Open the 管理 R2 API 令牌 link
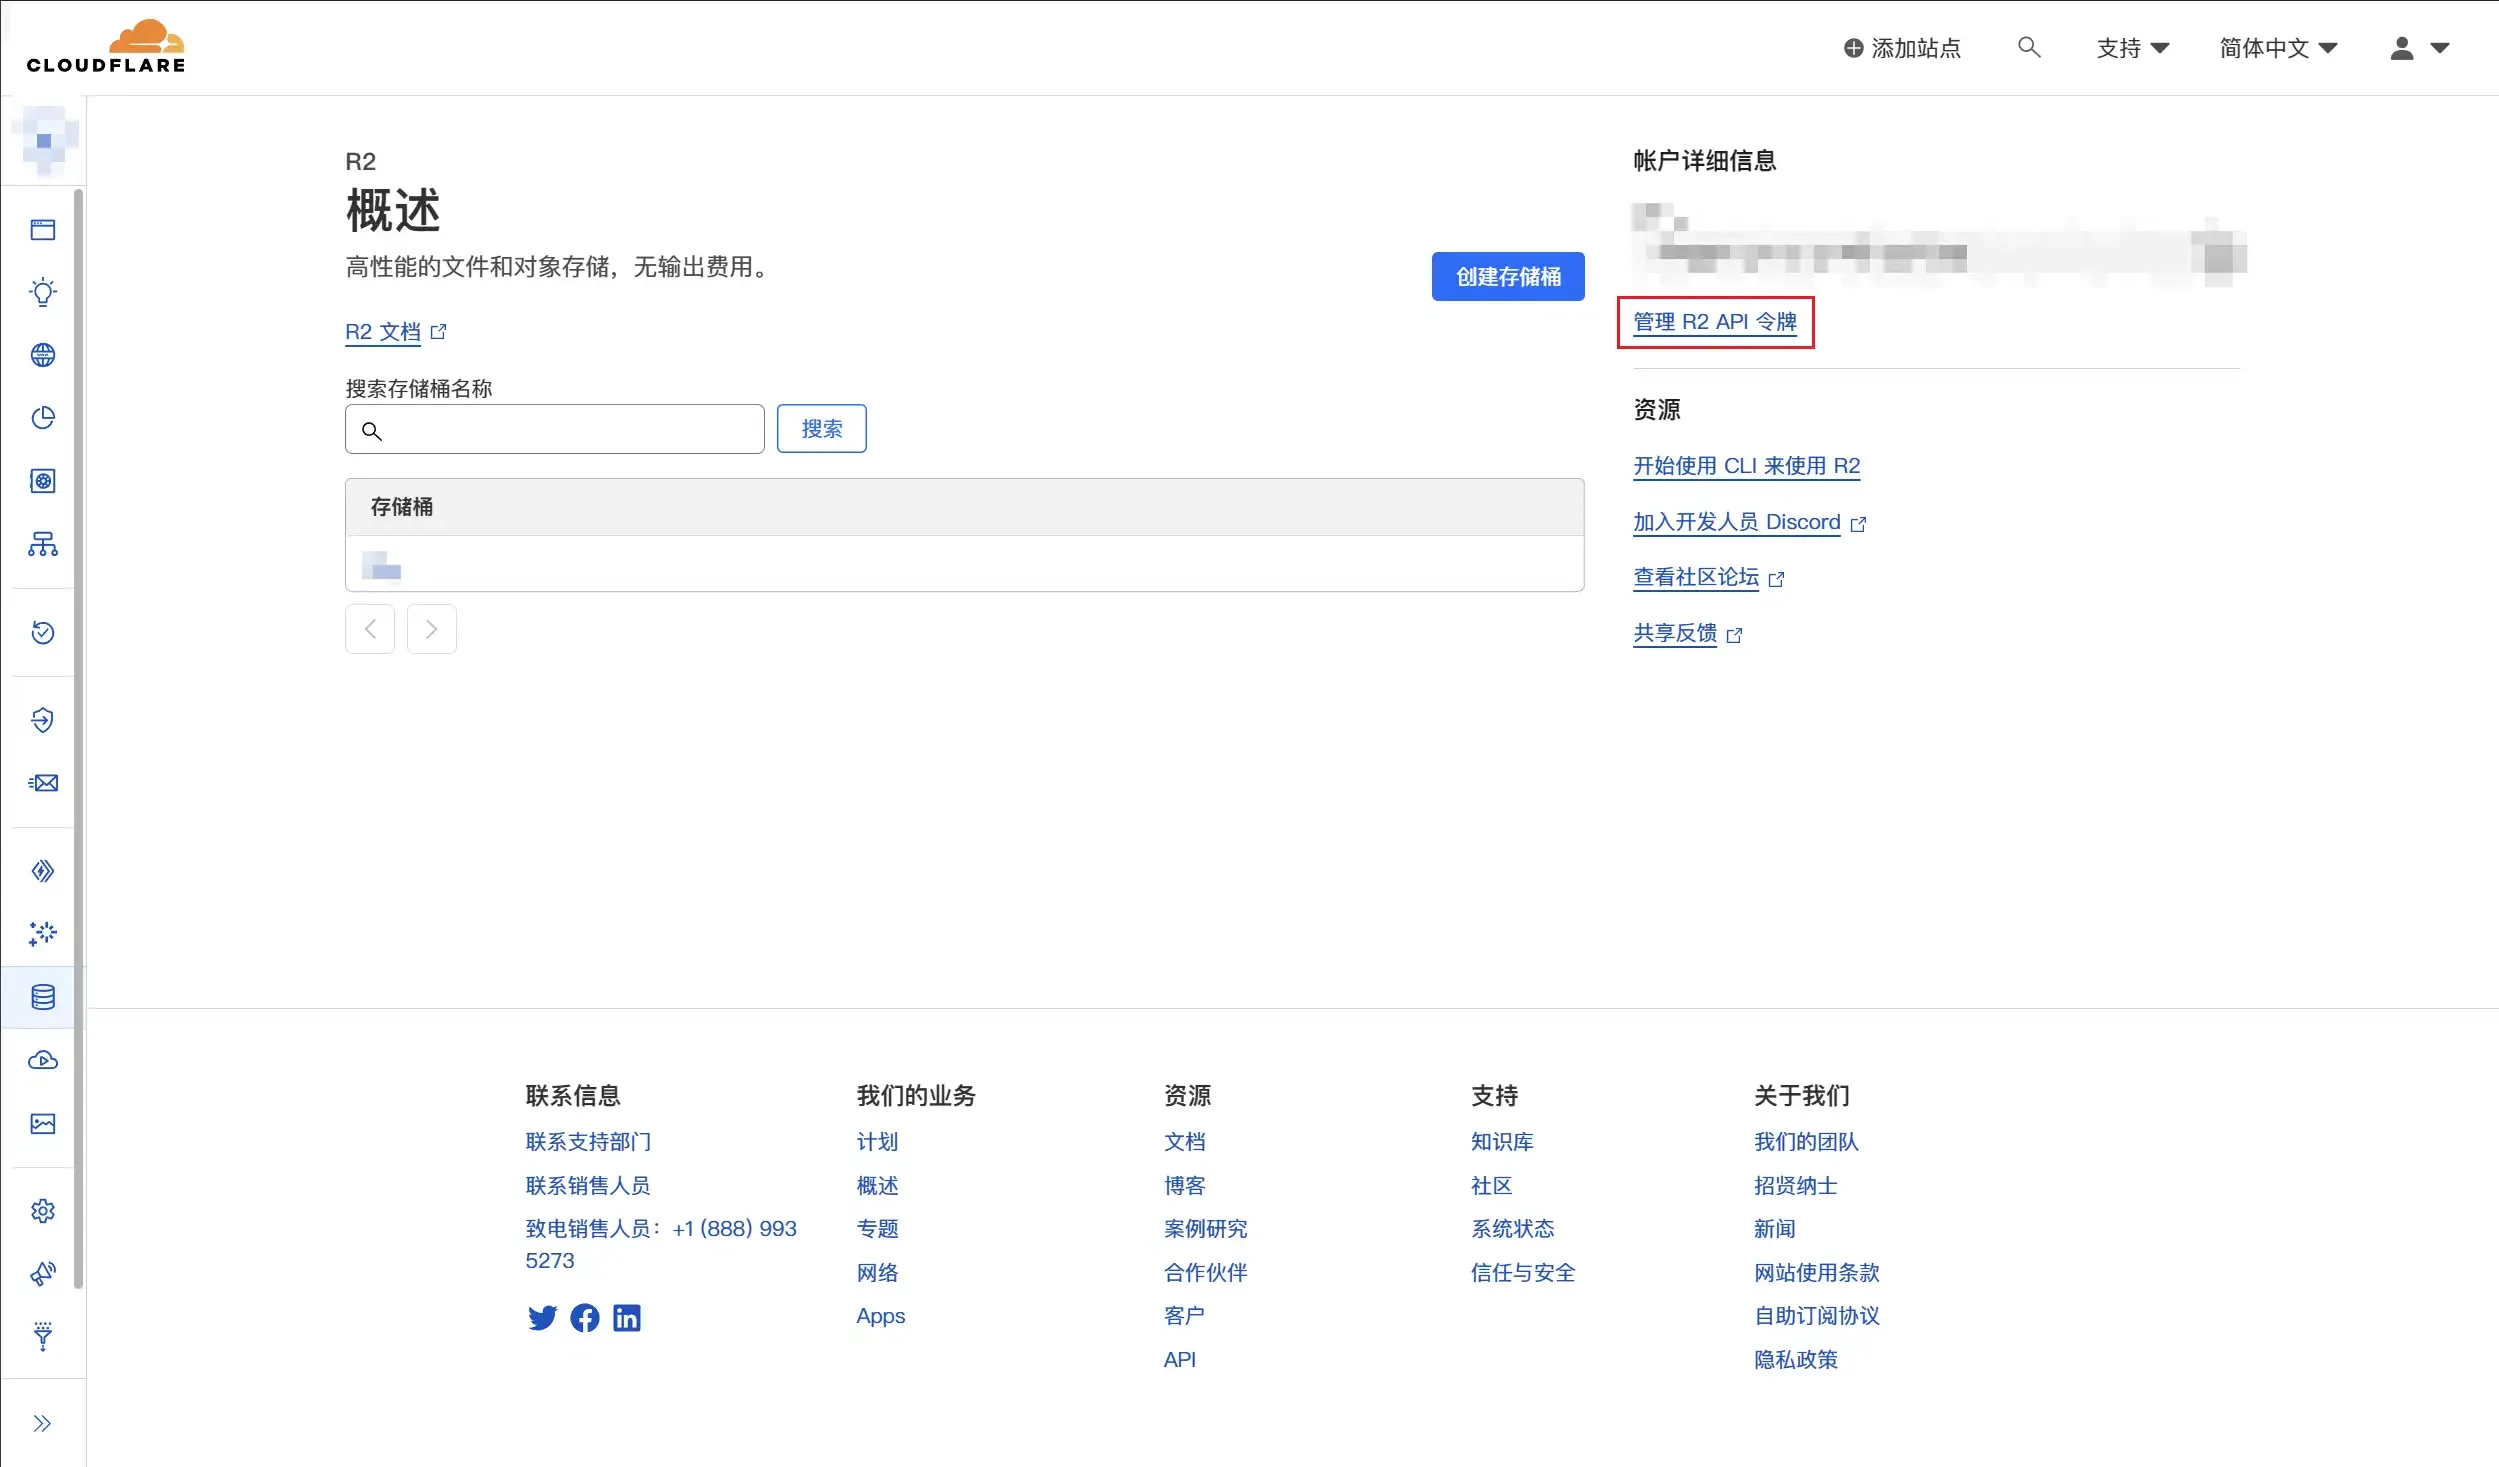Image resolution: width=2499 pixels, height=1467 pixels. point(1714,322)
